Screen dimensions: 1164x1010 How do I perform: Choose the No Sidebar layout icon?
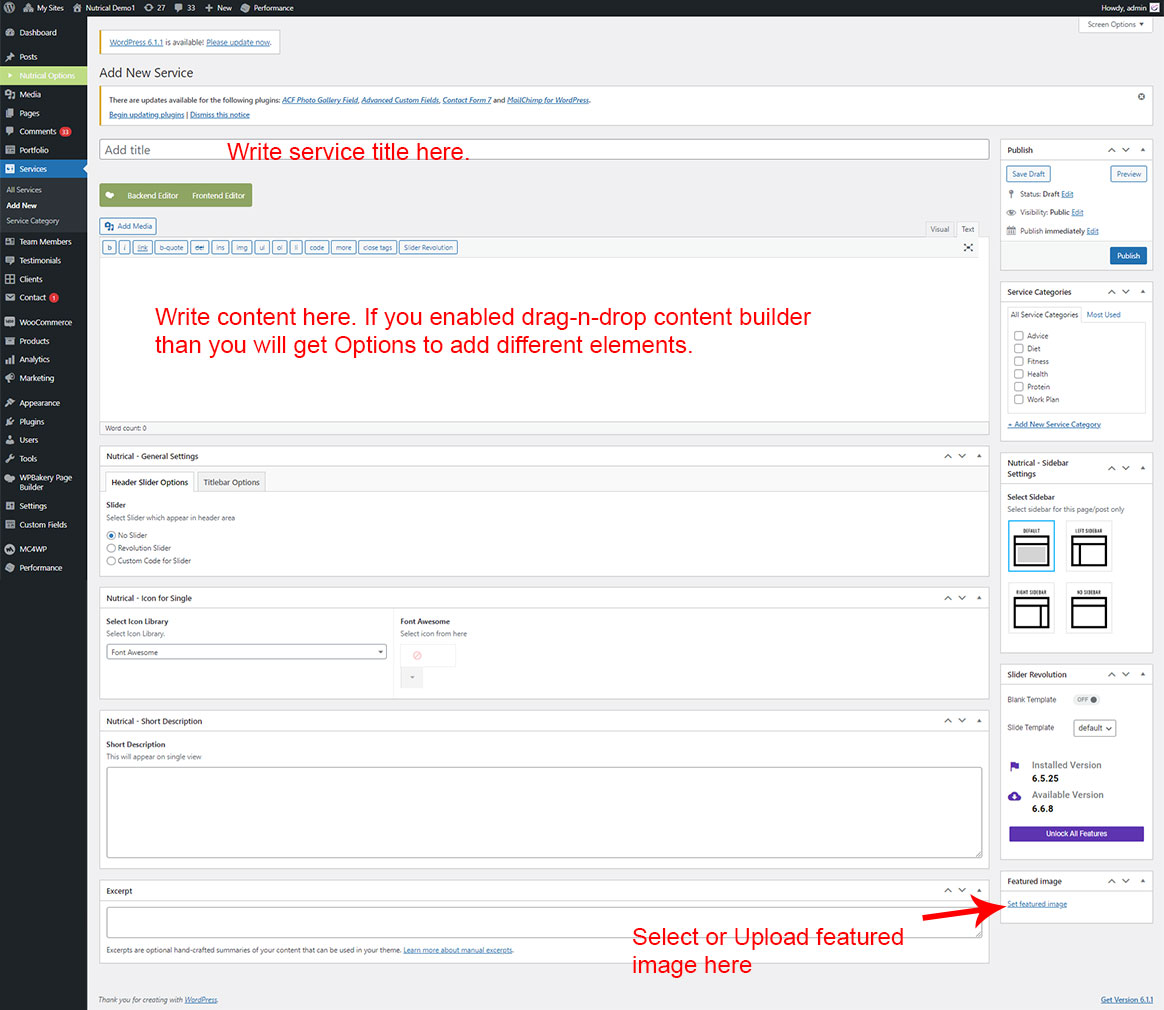tap(1088, 608)
